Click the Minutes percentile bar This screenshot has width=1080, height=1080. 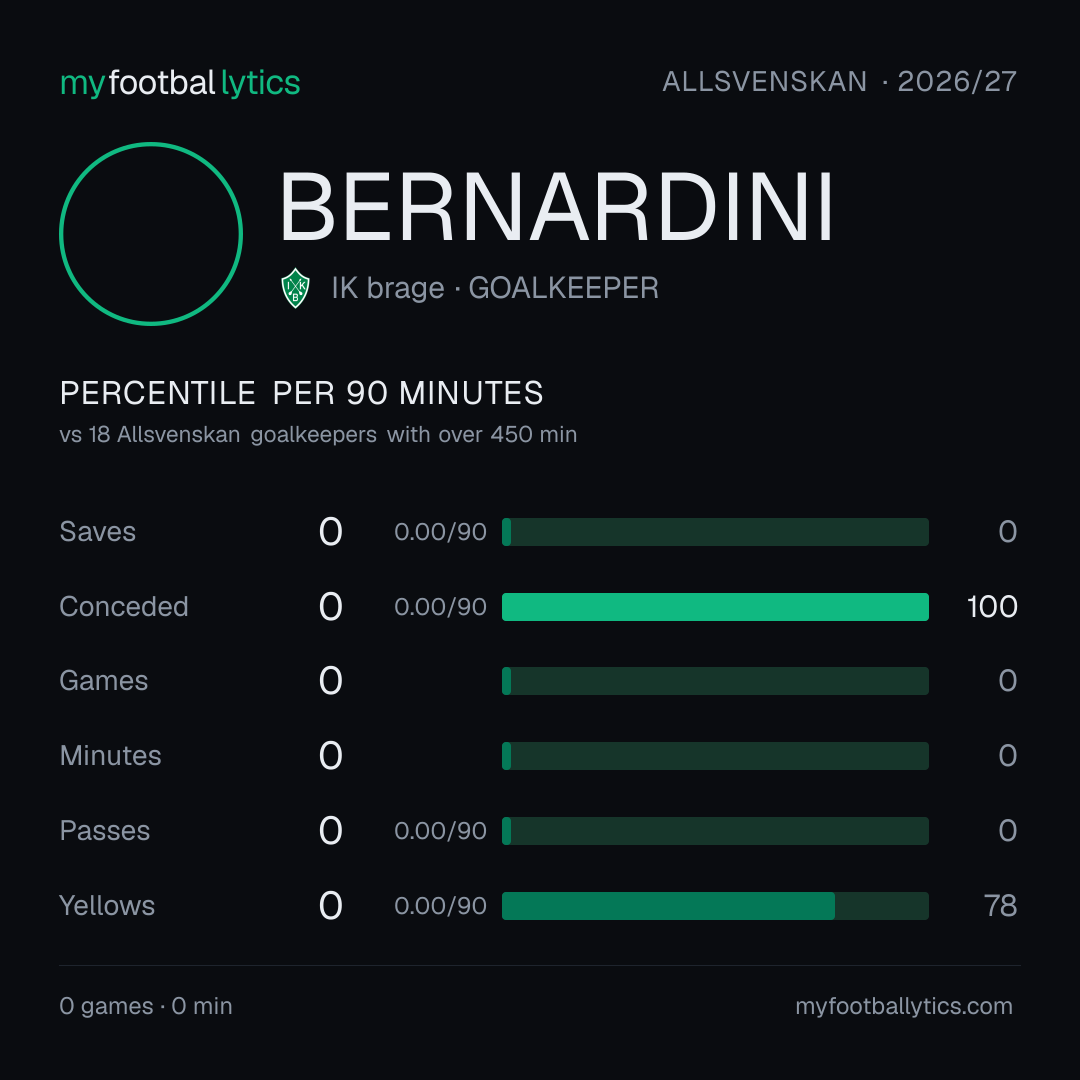tap(715, 756)
